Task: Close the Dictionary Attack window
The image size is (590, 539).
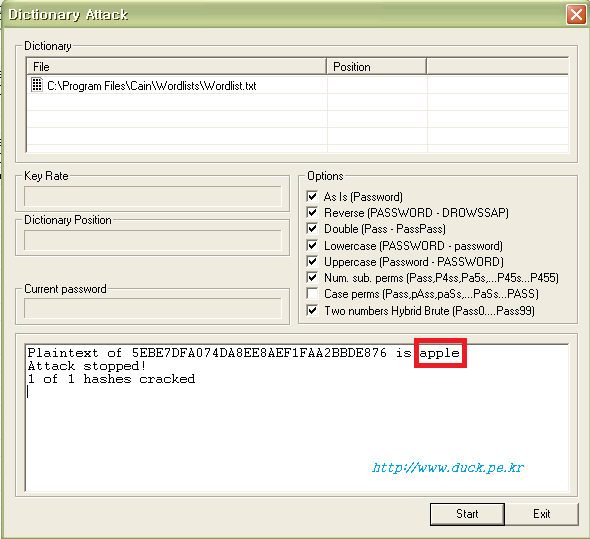Action: click(x=576, y=15)
